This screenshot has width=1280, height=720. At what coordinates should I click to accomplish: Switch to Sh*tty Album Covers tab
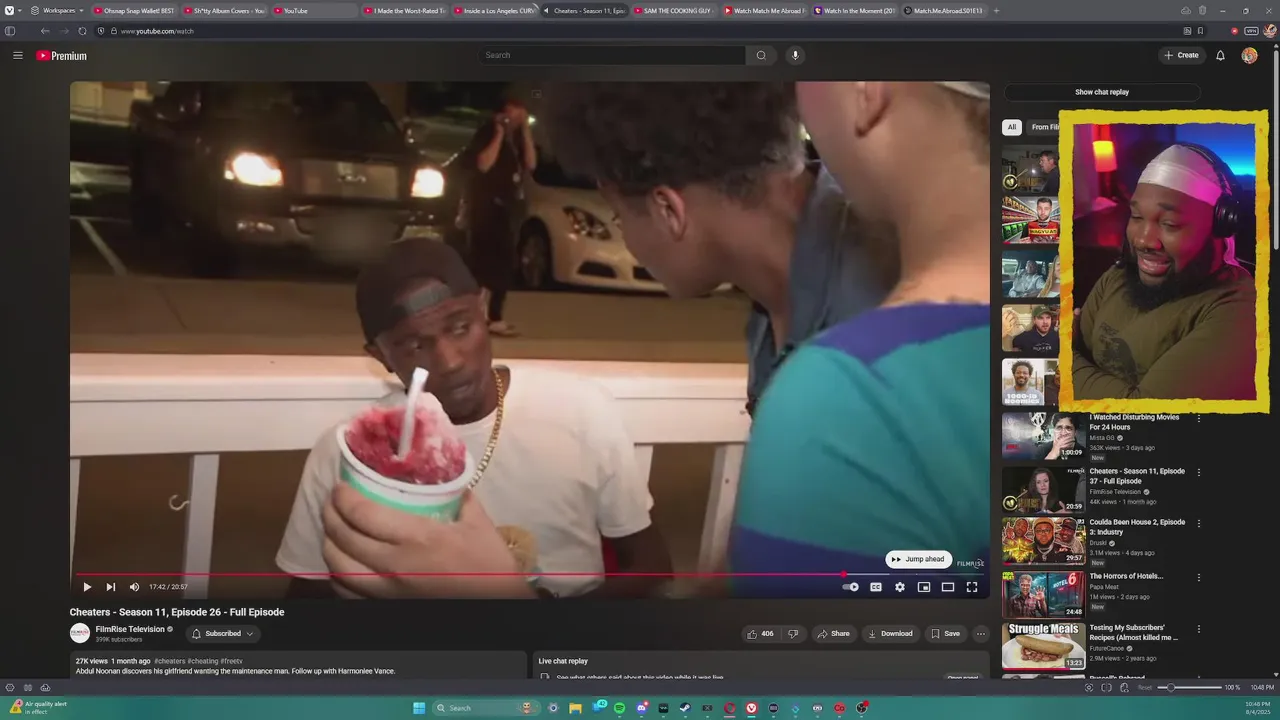[225, 10]
